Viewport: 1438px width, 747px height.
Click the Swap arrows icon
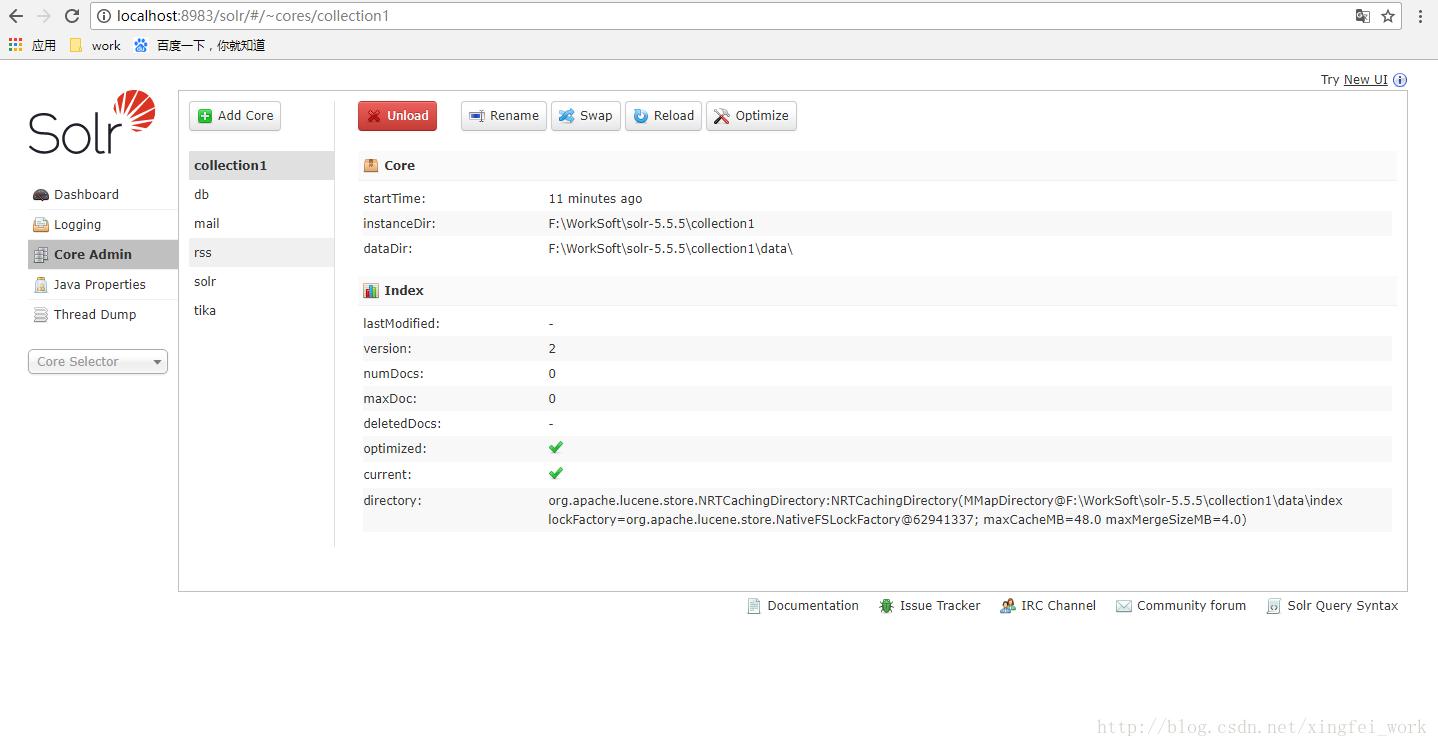point(567,116)
